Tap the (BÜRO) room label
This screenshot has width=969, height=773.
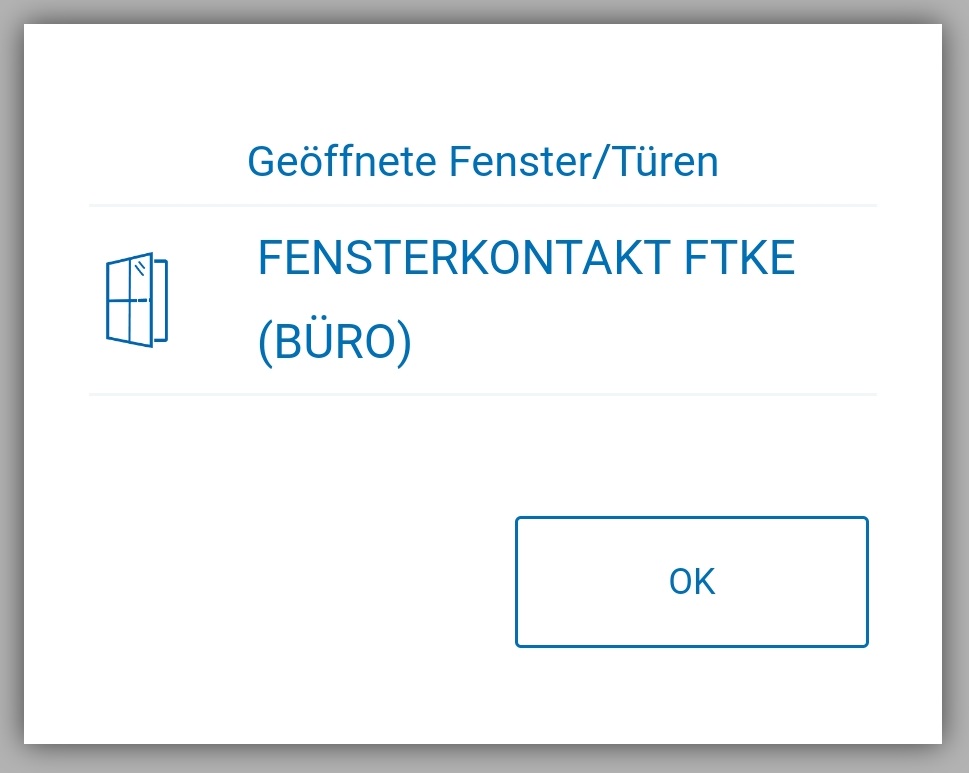[x=334, y=344]
